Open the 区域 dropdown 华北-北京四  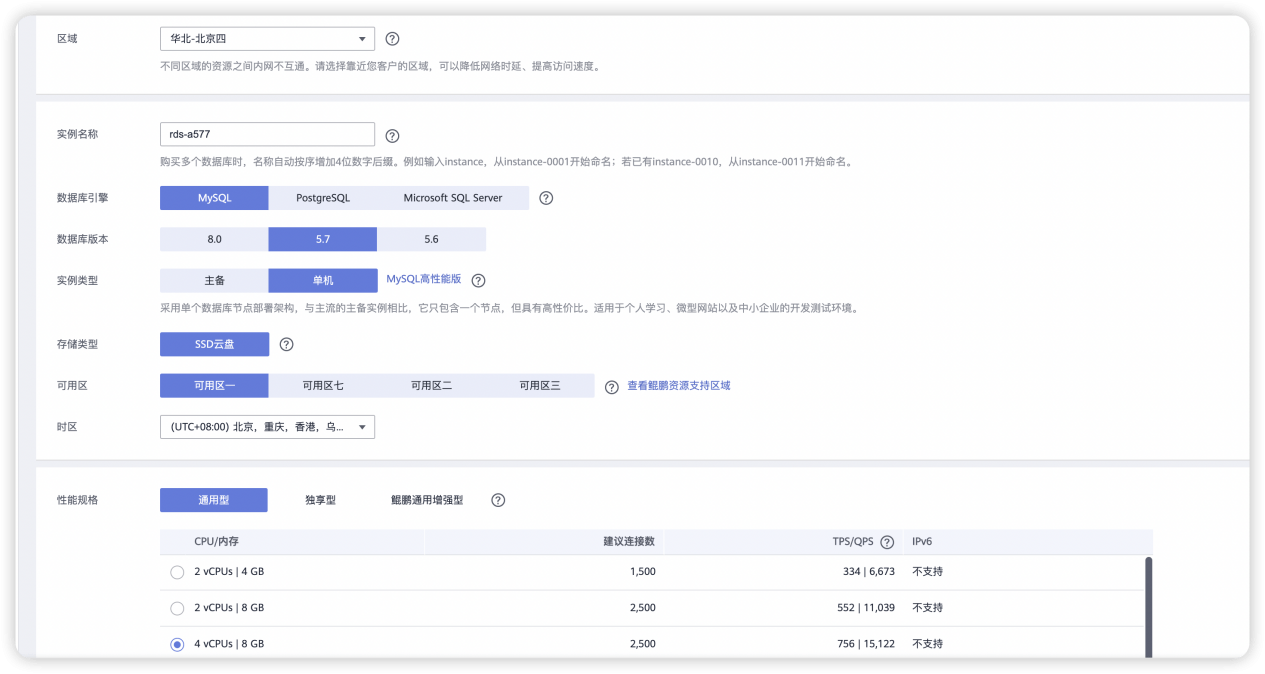[x=267, y=39]
